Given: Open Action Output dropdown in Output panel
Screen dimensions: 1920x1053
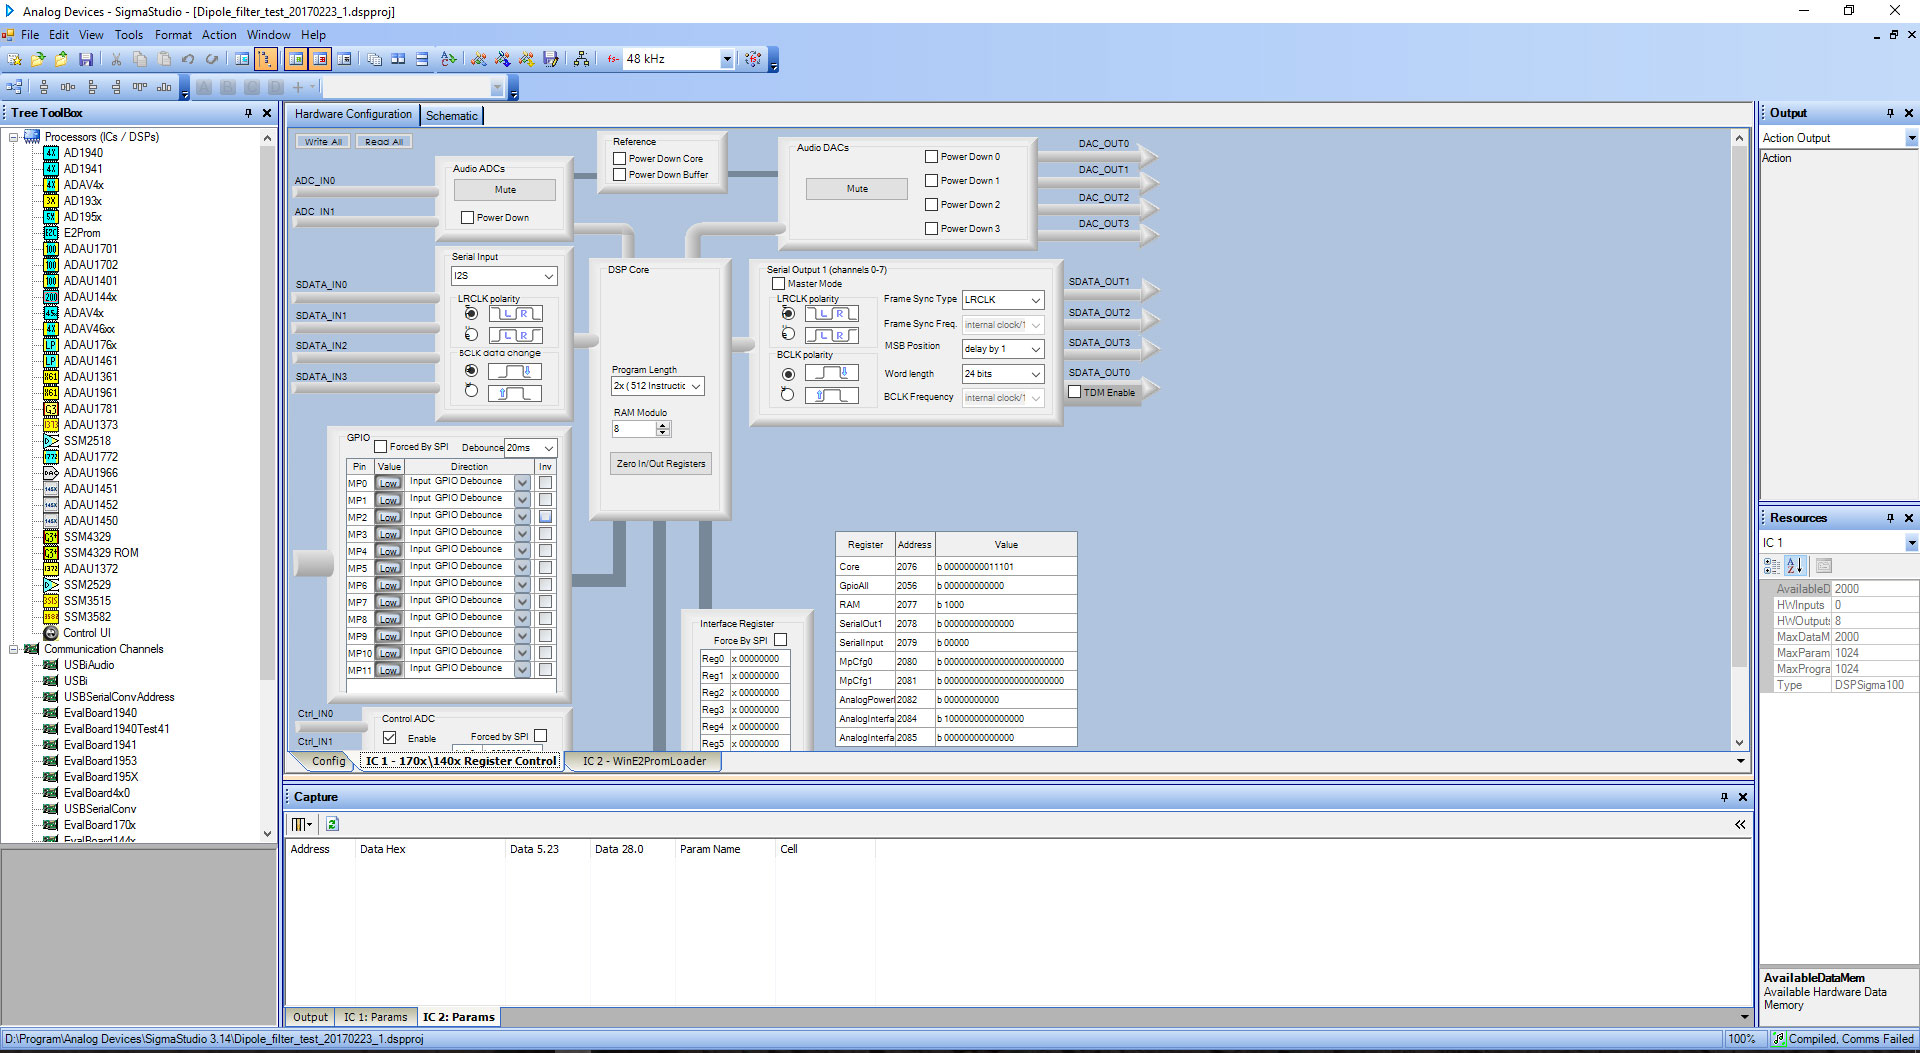Looking at the screenshot, I should point(1911,138).
